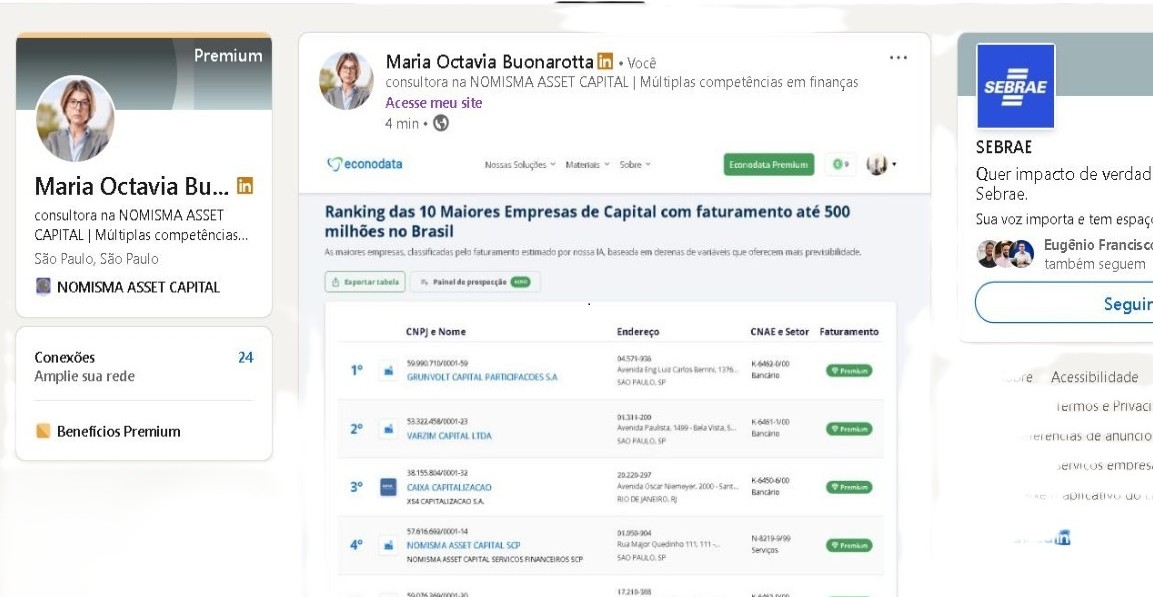
Task: Click the NOMISMA ASSET CAPITAL icon in profile card
Action: 42,288
